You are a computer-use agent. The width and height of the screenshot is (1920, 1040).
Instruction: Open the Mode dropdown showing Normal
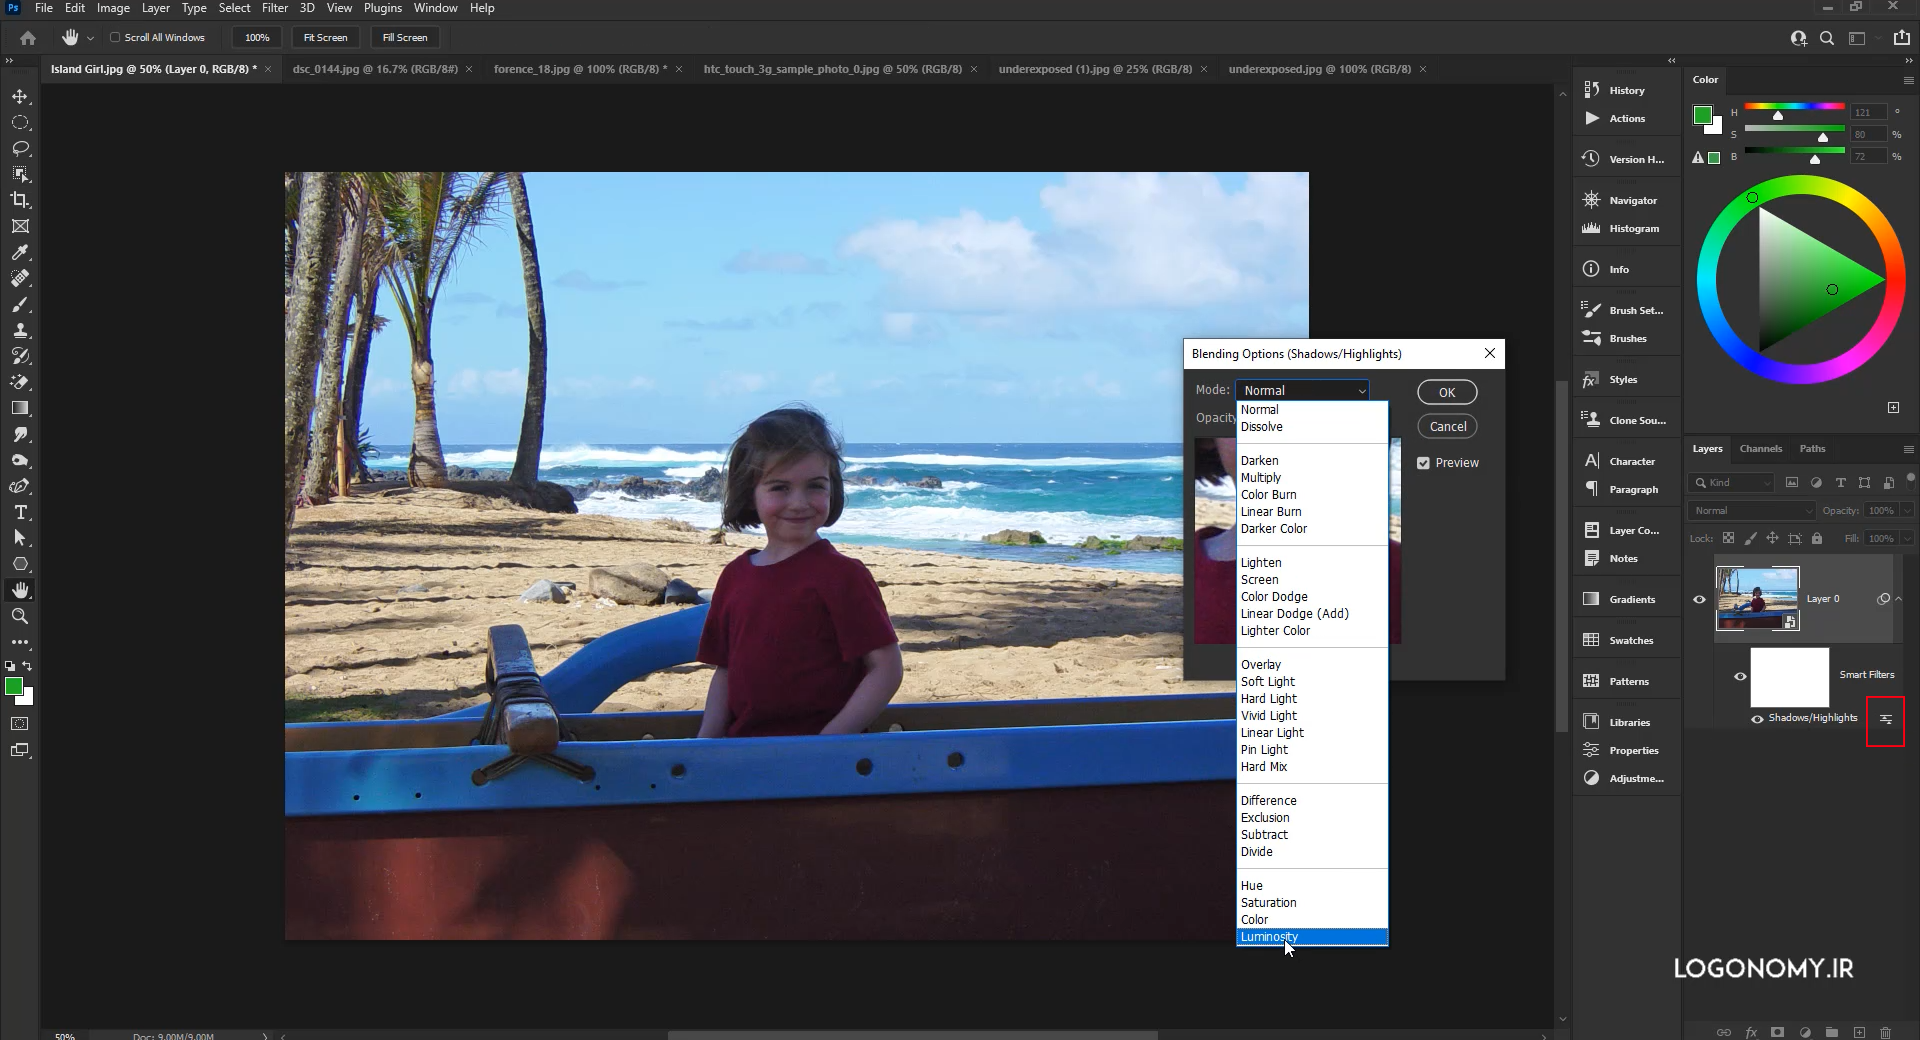point(1302,391)
